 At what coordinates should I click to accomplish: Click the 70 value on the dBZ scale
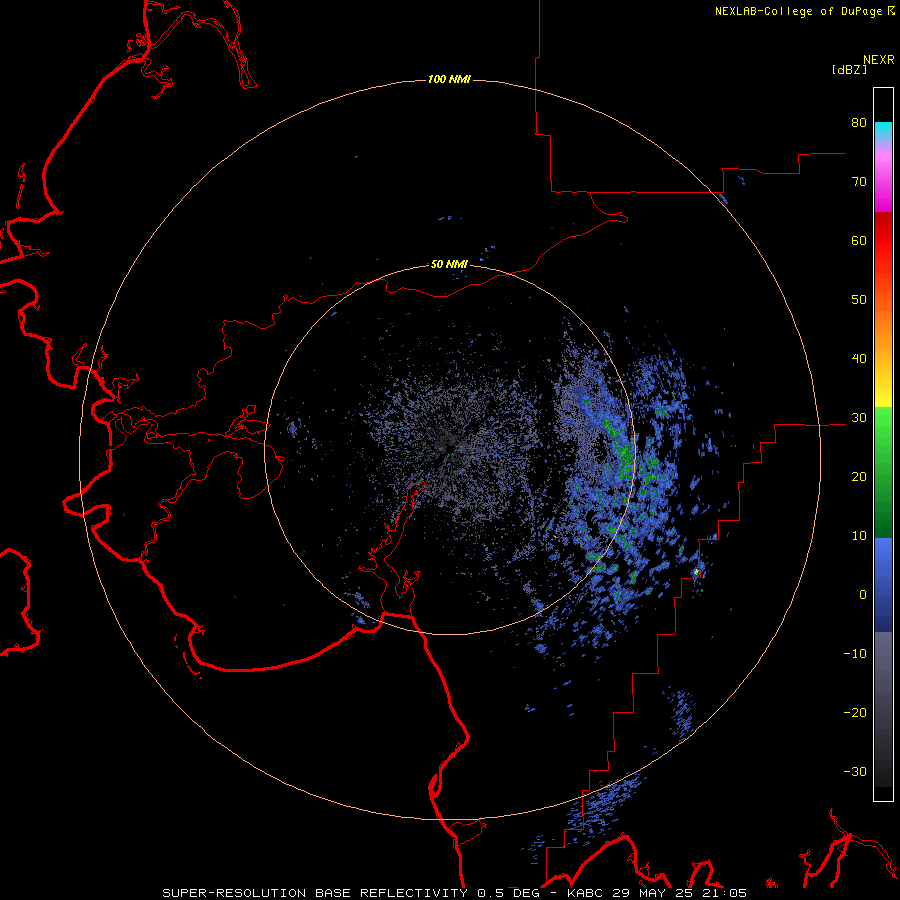(x=859, y=182)
